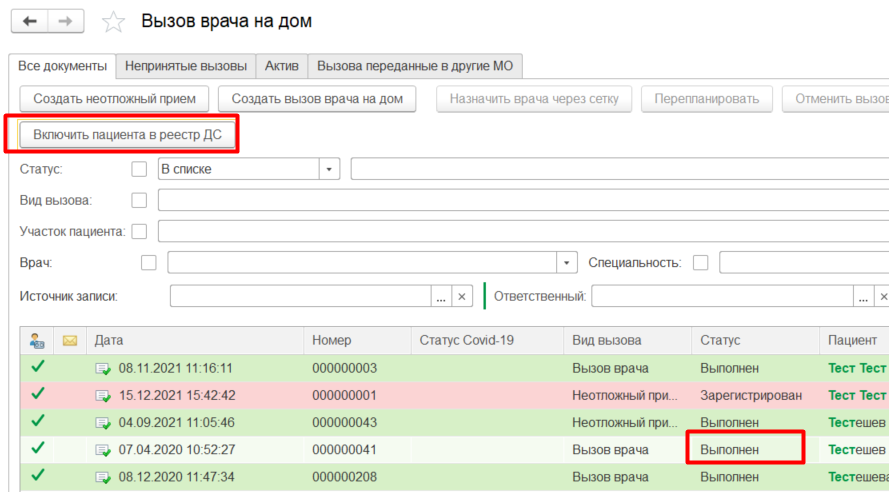Select the row with number 000000041
Image resolution: width=889 pixels, height=492 pixels.
(345, 450)
